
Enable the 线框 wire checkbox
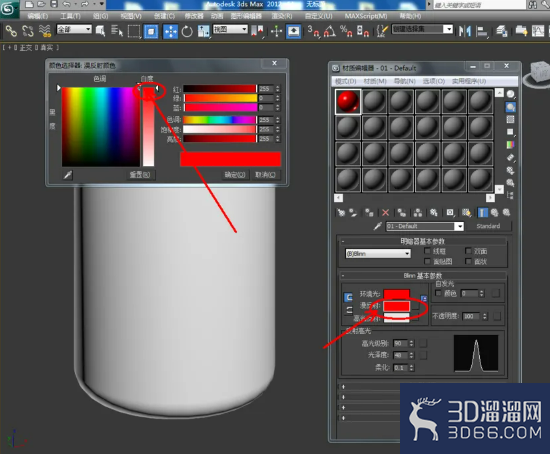pos(427,251)
